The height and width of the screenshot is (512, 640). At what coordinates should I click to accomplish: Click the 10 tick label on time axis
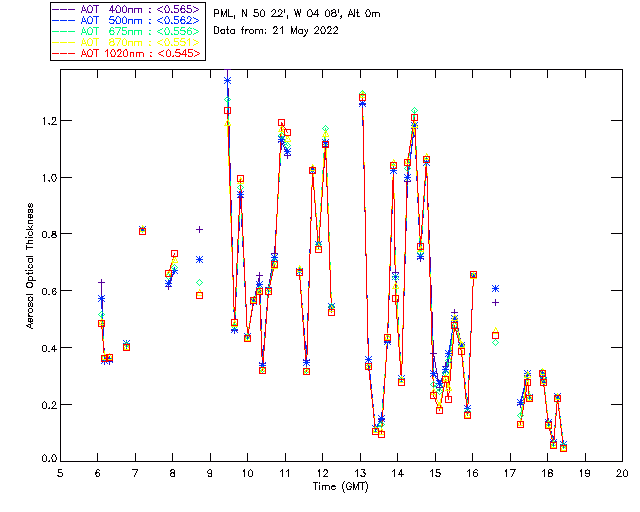[247, 472]
